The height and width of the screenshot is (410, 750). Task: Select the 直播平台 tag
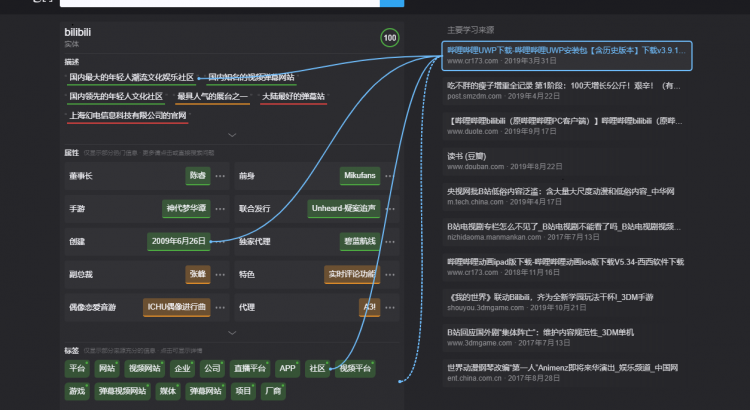pyautogui.click(x=249, y=369)
